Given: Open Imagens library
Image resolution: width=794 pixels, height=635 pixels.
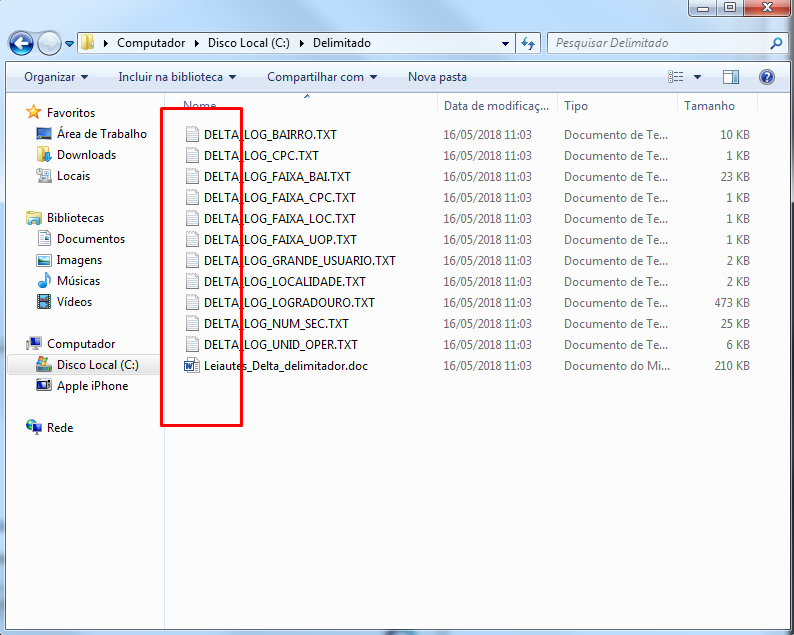Looking at the screenshot, I should click(79, 260).
